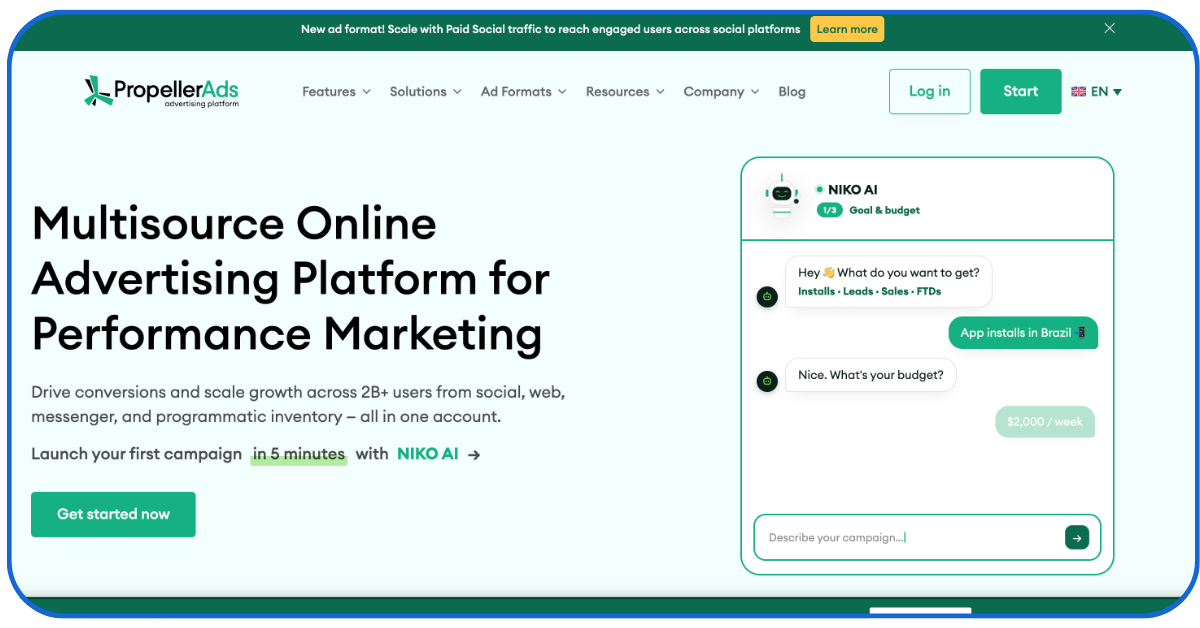The height and width of the screenshot is (628, 1200).
Task: Click the Installs · Leads · Sales · FTDs text
Action: point(870,291)
